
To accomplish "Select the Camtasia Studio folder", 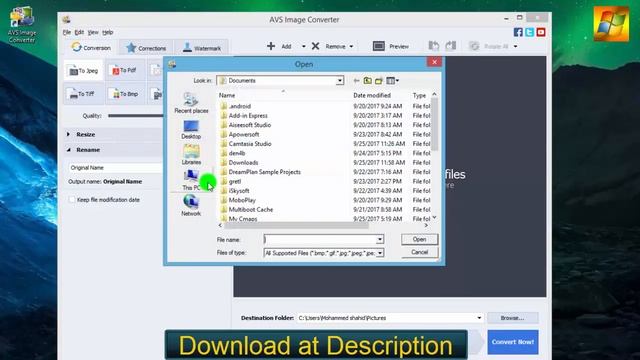I will click(x=250, y=144).
